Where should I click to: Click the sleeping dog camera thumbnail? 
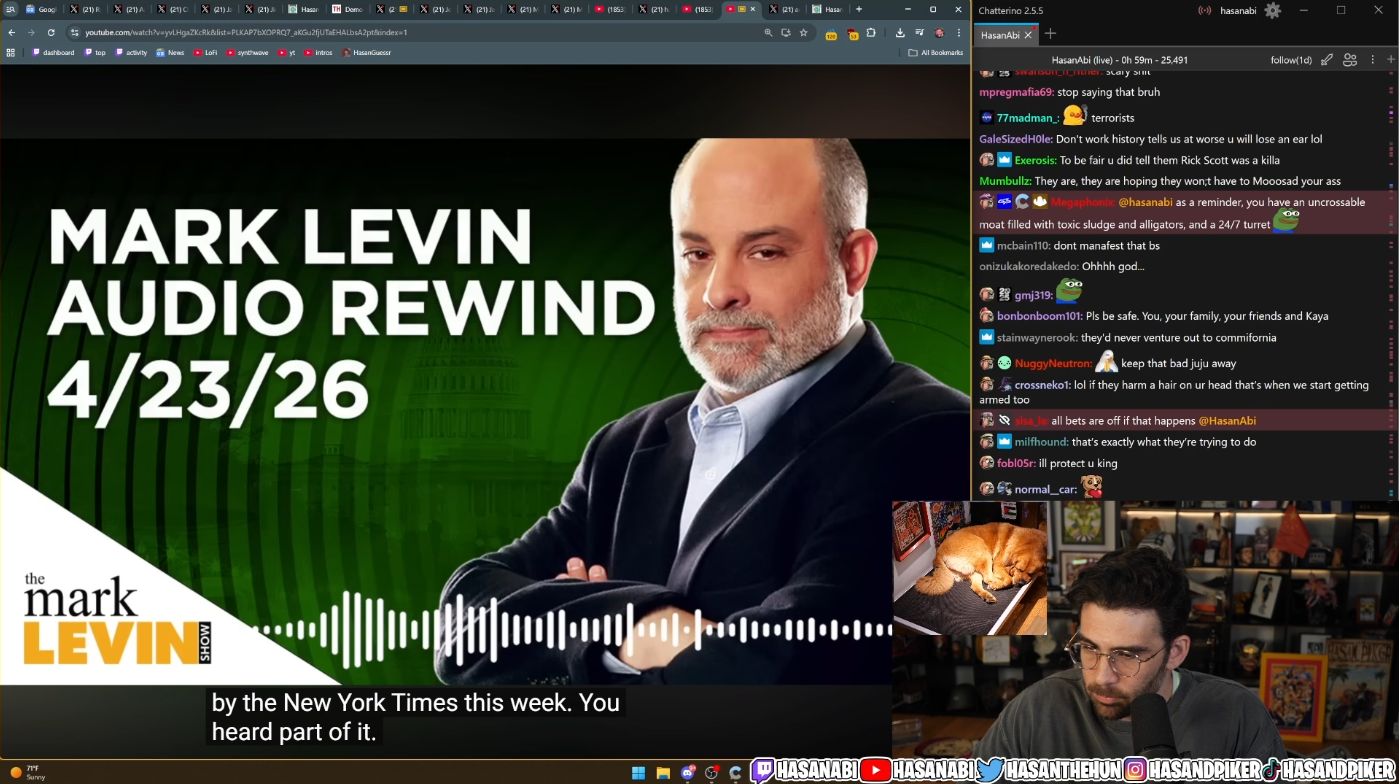969,568
